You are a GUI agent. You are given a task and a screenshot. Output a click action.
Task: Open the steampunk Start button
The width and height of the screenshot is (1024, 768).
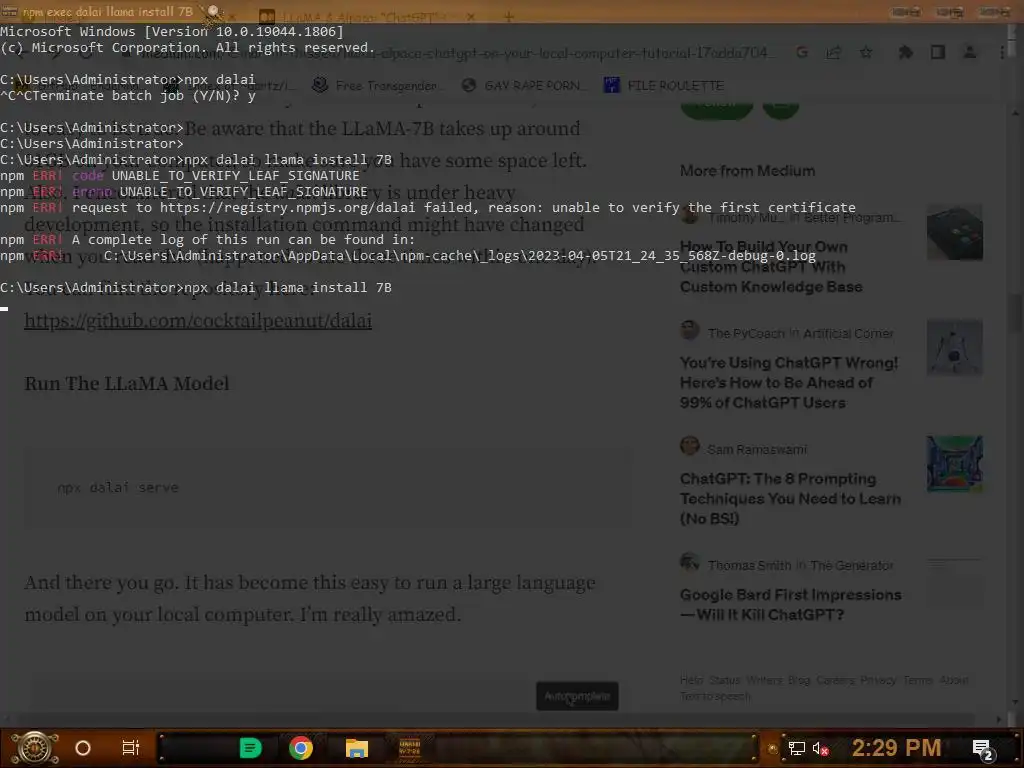tap(35, 748)
